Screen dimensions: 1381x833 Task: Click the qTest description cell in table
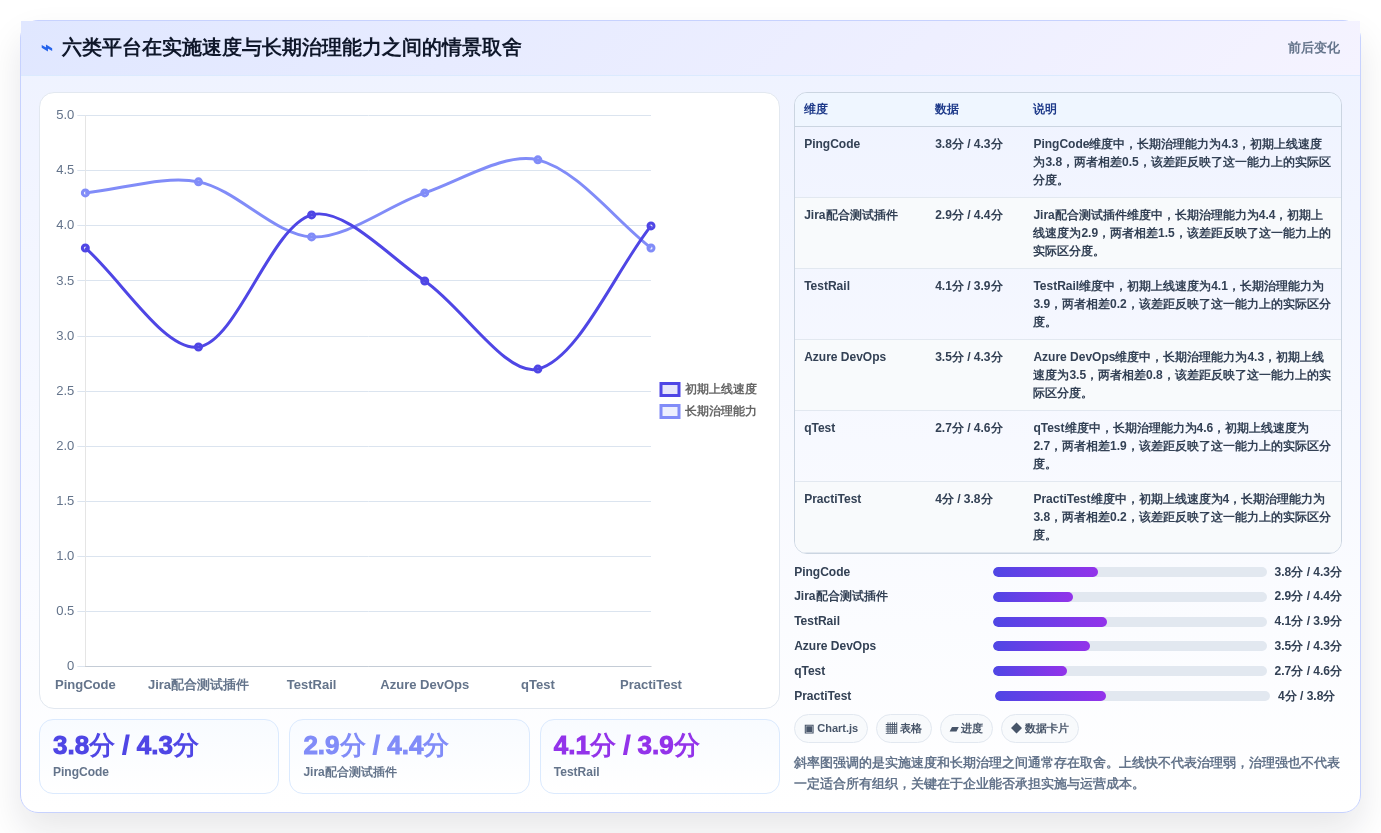(1182, 446)
